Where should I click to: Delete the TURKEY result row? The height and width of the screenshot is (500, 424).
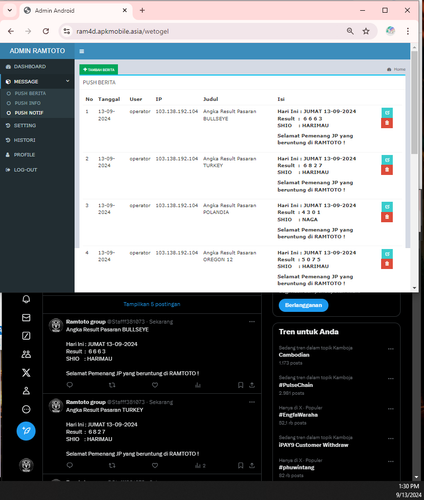click(x=387, y=170)
